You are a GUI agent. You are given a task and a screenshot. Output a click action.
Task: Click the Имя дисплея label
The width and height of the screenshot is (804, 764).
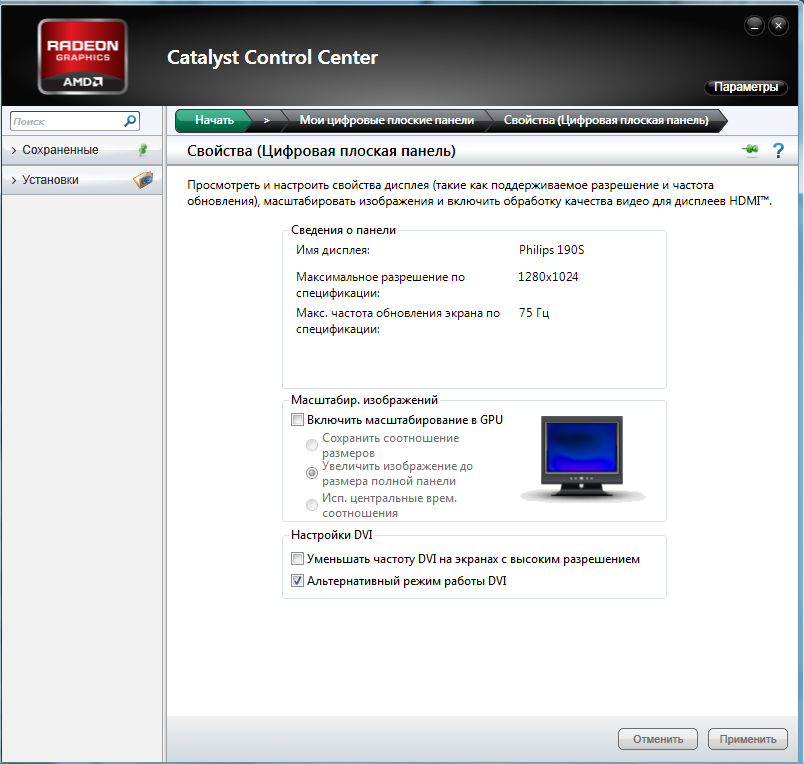[333, 250]
